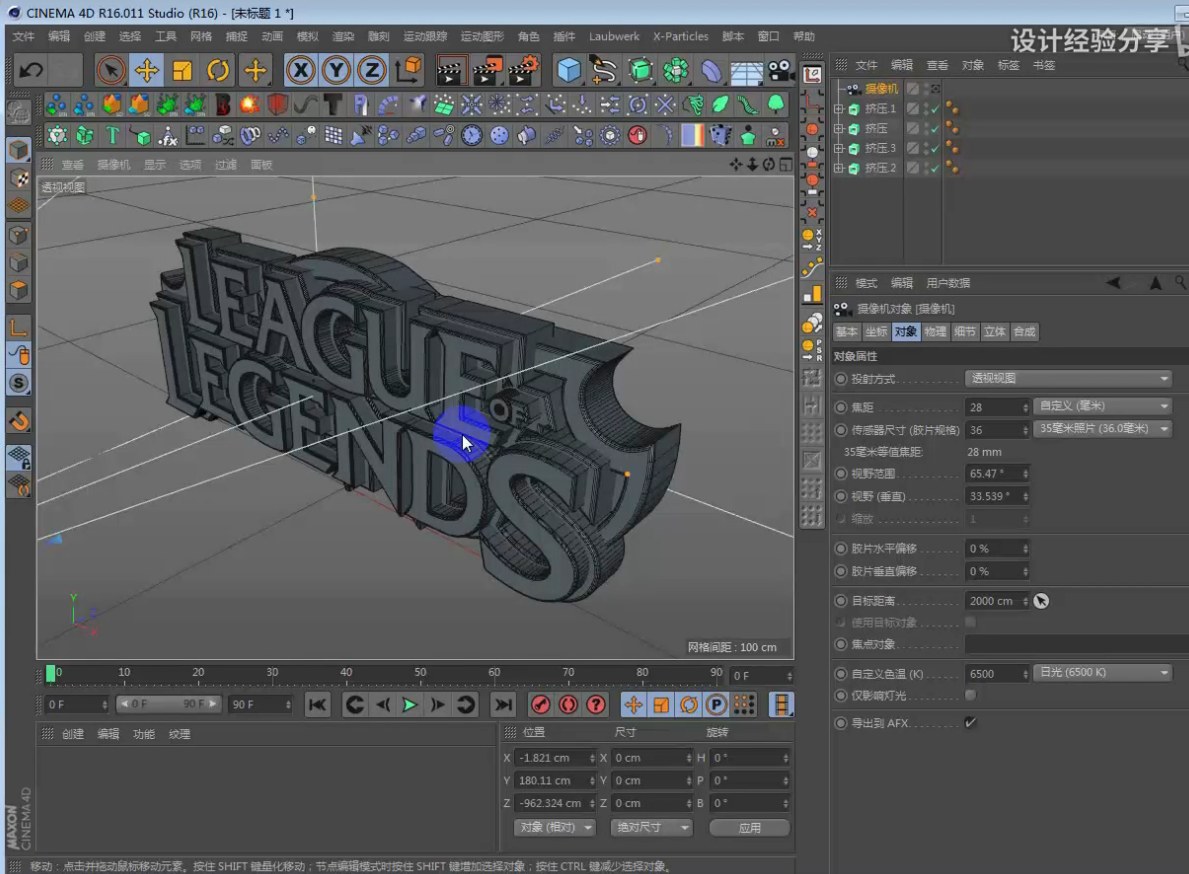Screen dimensions: 1189x874
Task: Switch to the 物理 tab
Action: point(935,332)
